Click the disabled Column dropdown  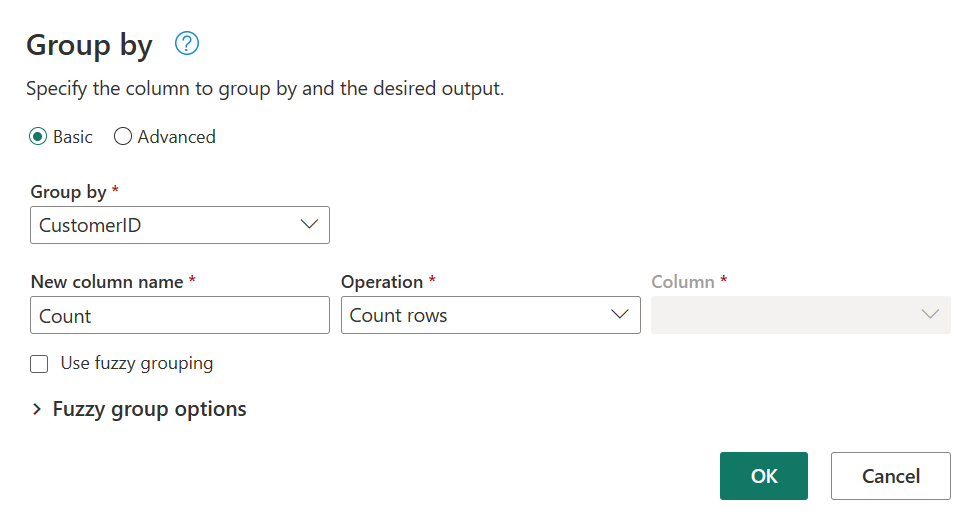tap(800, 315)
